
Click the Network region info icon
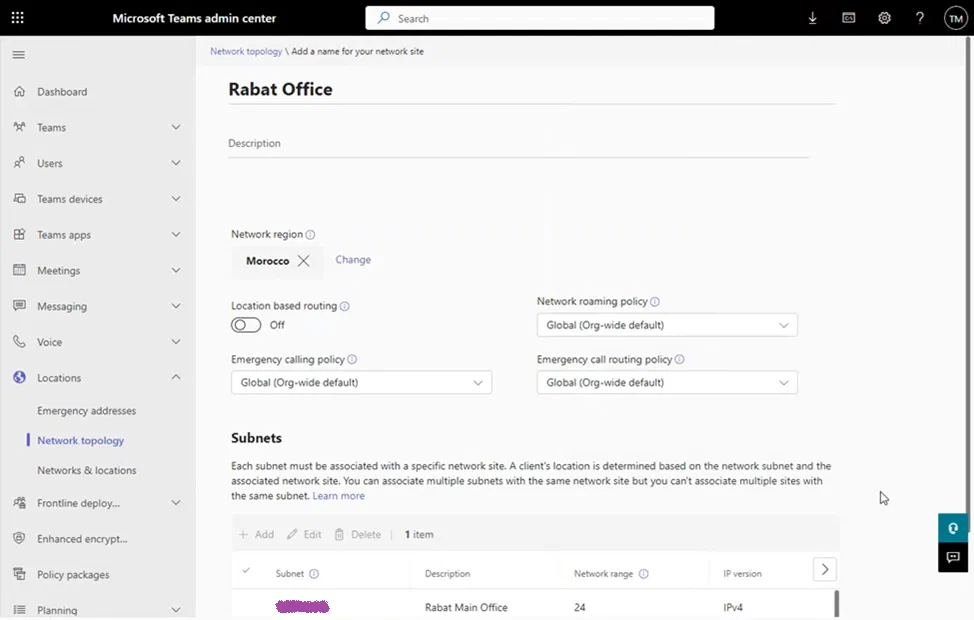[310, 235]
